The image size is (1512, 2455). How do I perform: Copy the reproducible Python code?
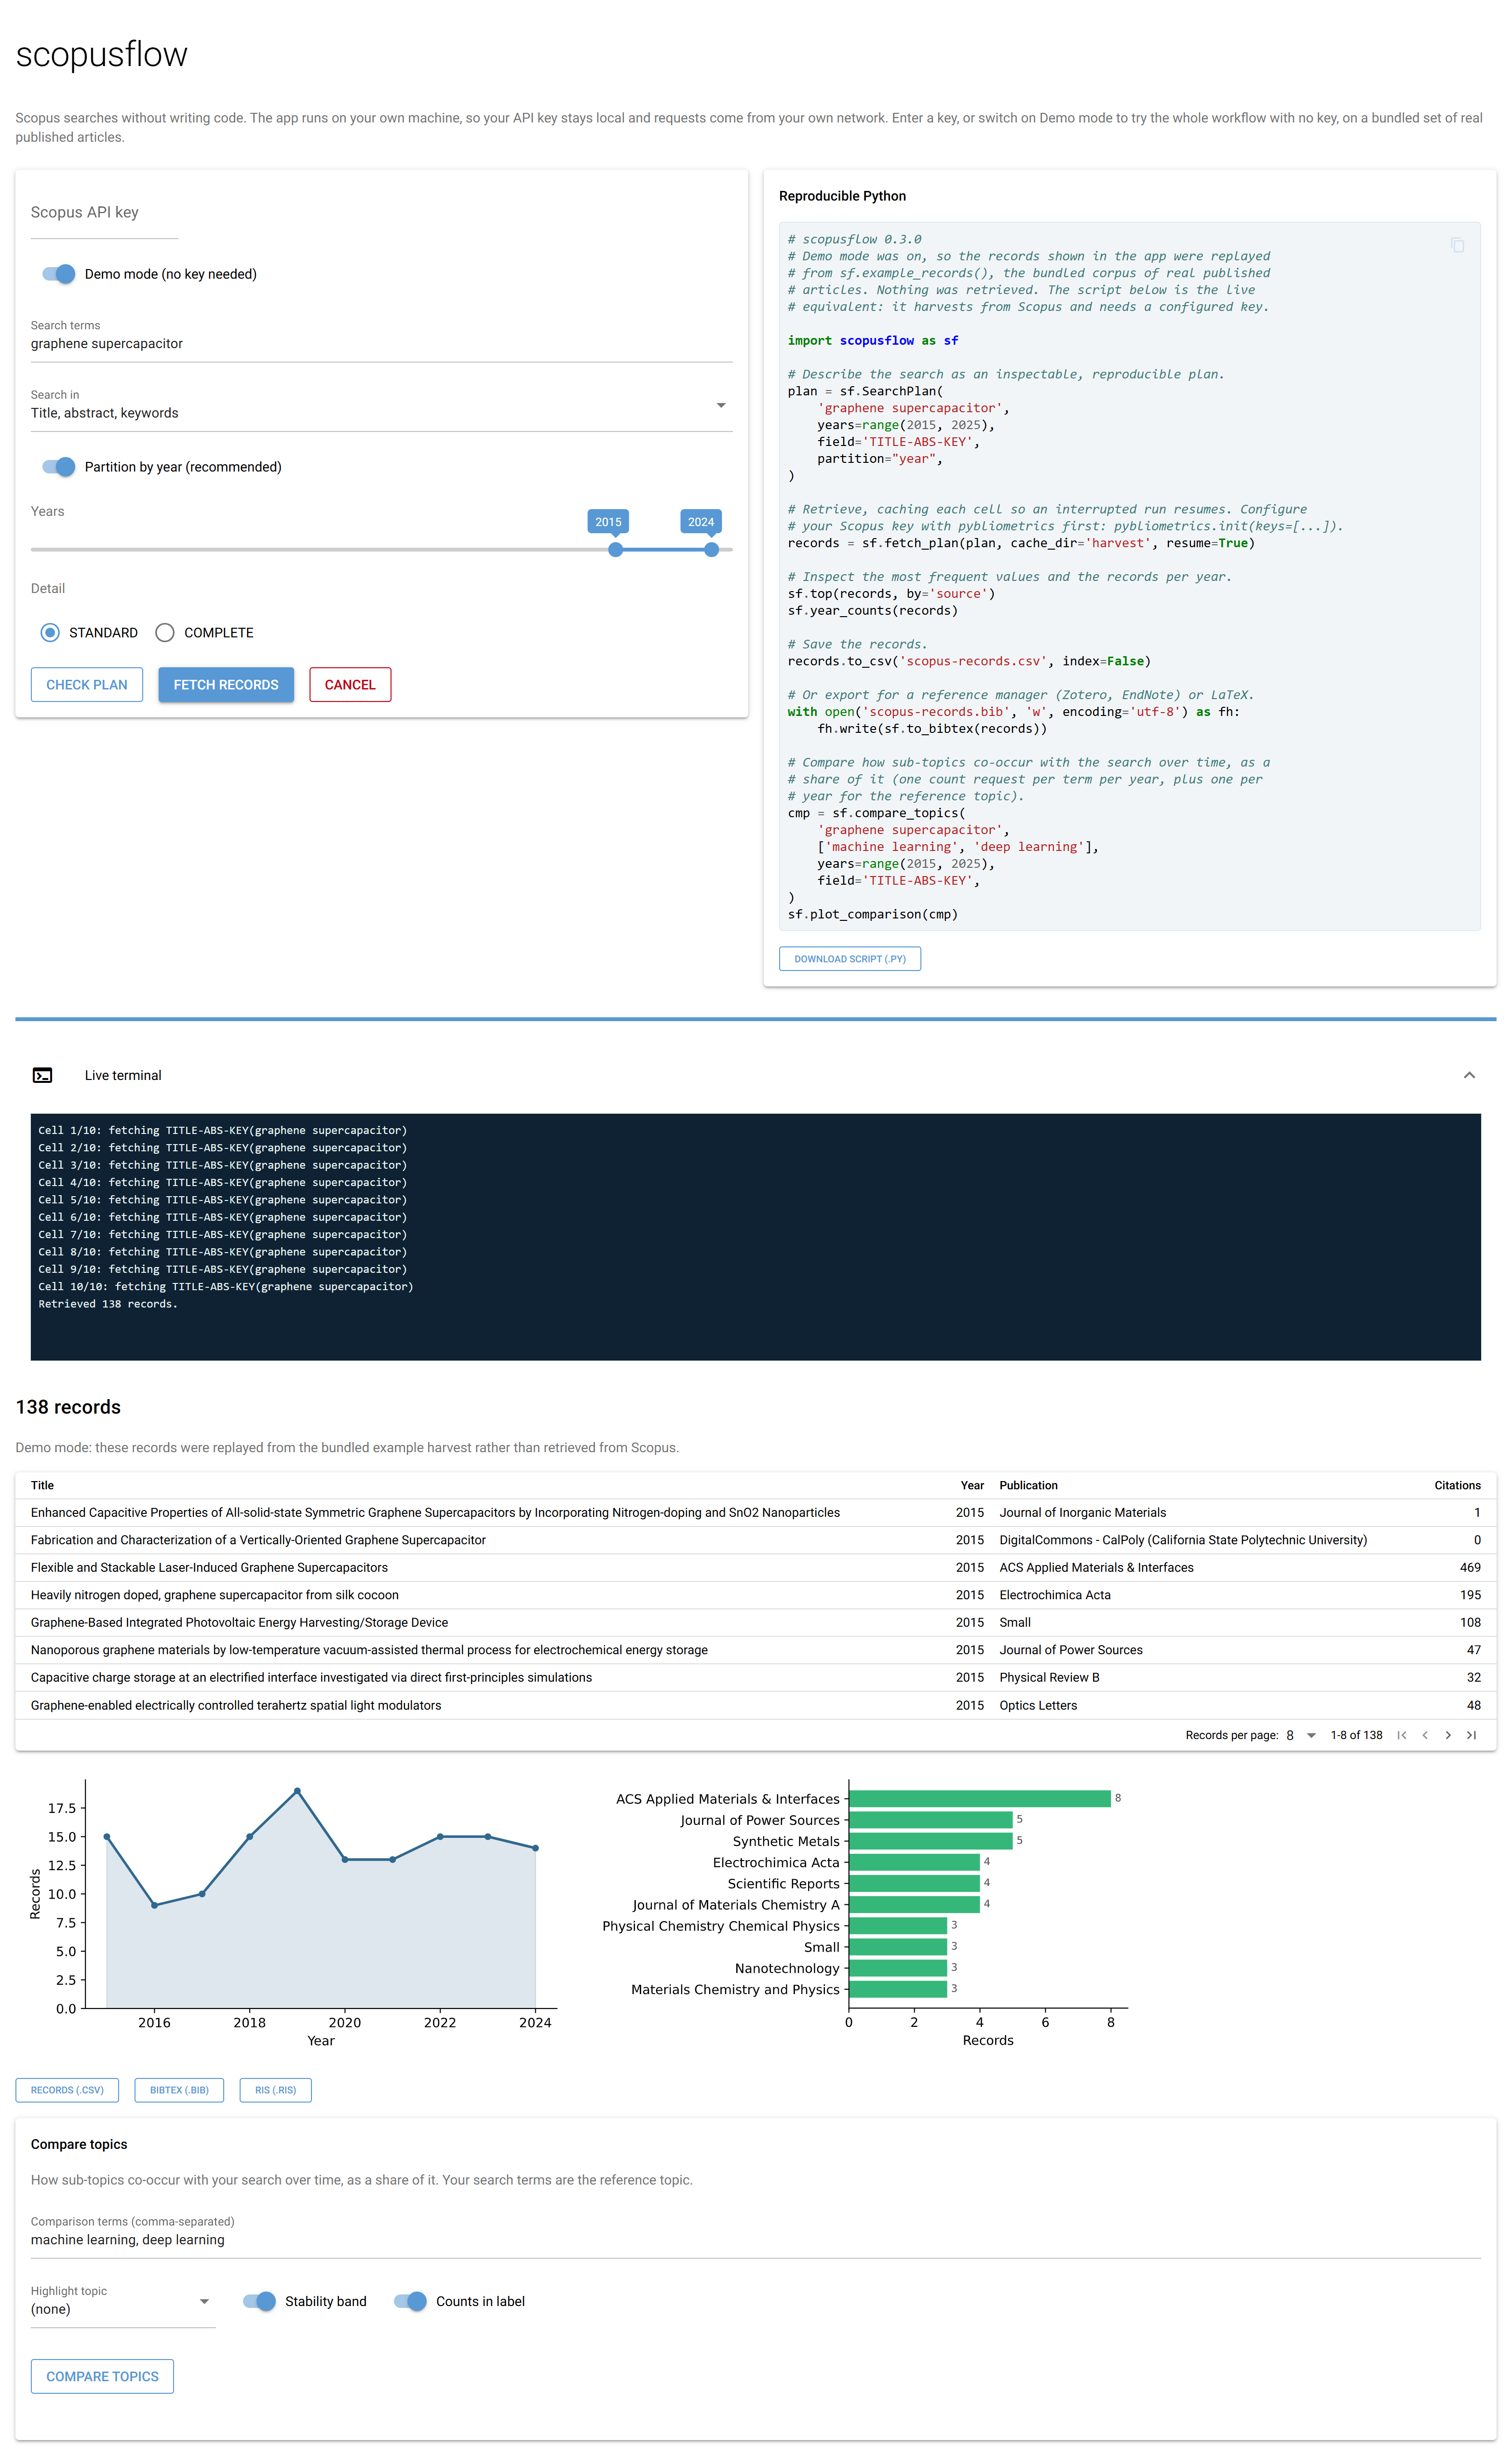tap(1457, 245)
